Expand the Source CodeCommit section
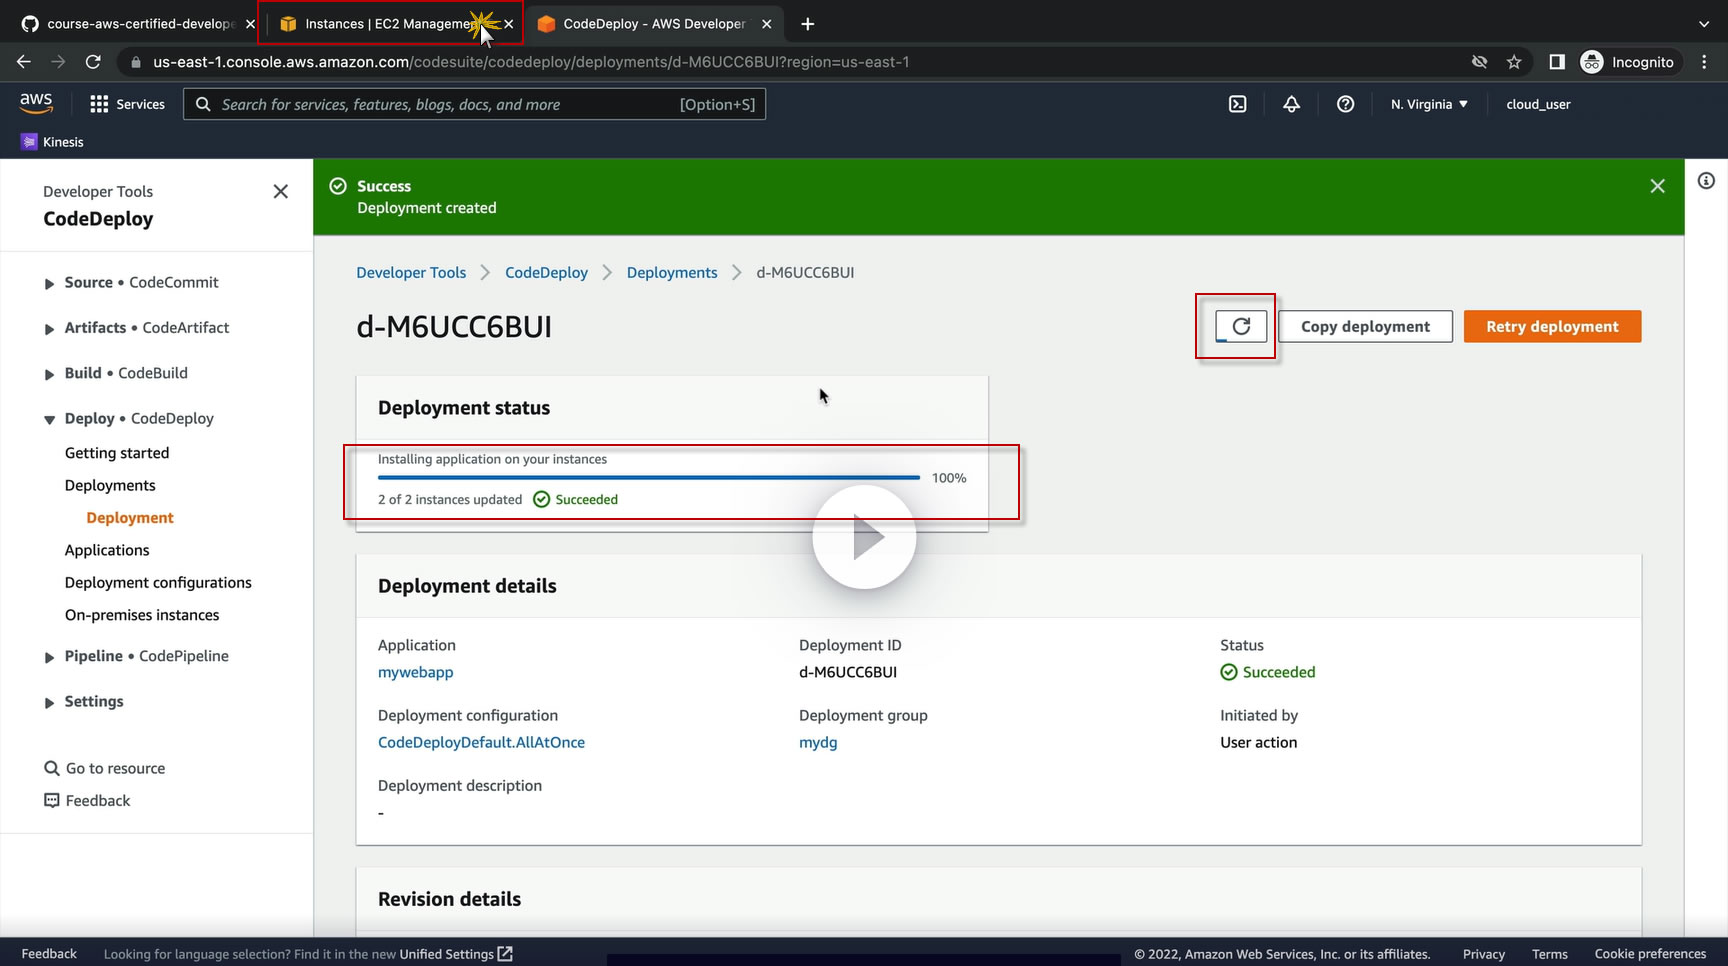 click(x=131, y=283)
